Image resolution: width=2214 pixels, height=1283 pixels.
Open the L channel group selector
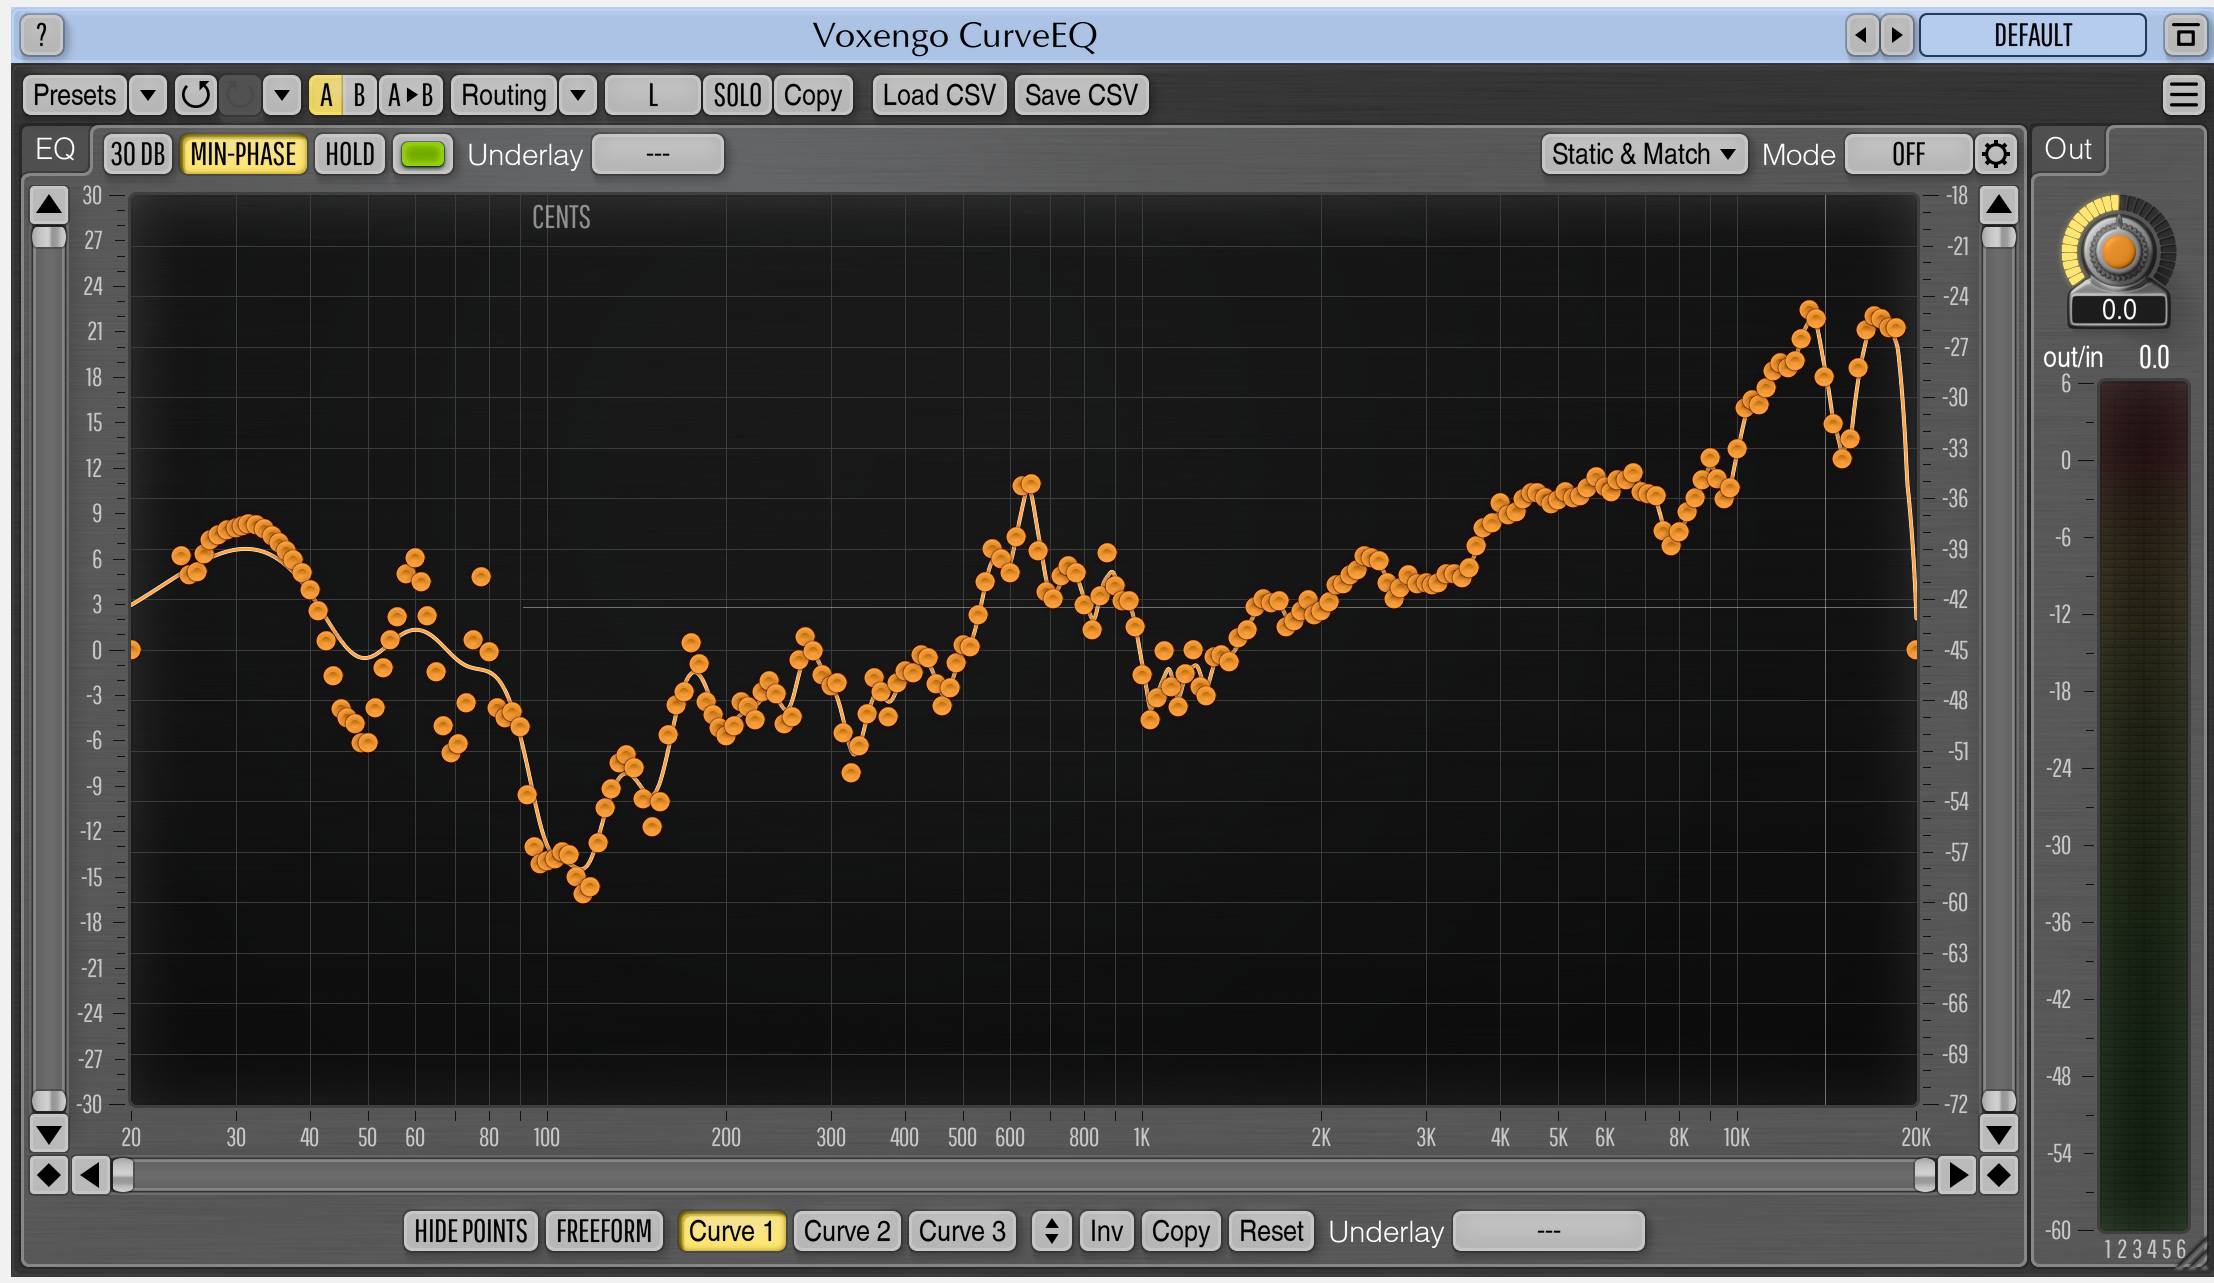[652, 95]
